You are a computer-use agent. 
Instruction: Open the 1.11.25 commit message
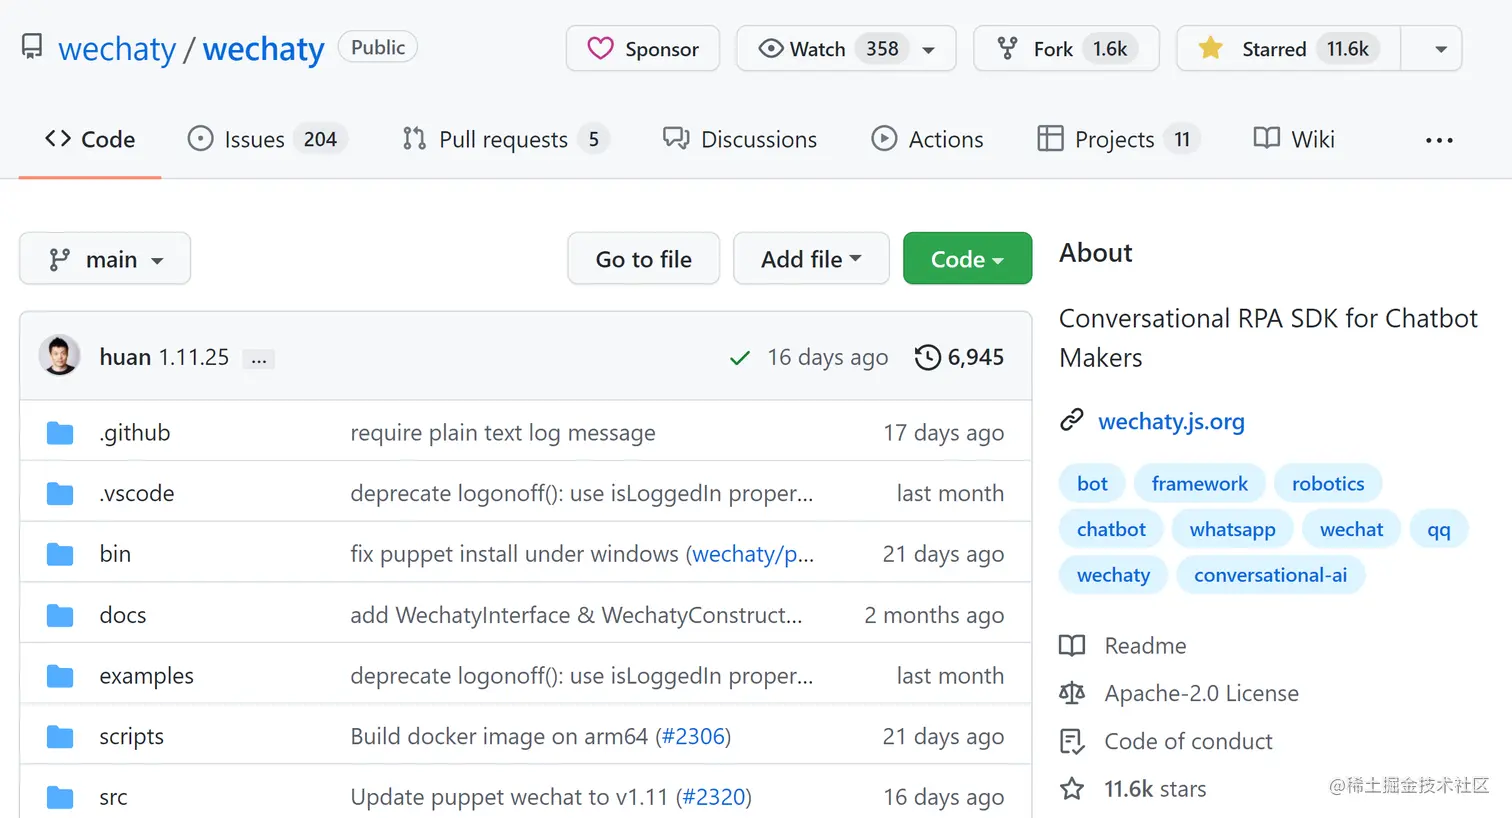pyautogui.click(x=194, y=357)
